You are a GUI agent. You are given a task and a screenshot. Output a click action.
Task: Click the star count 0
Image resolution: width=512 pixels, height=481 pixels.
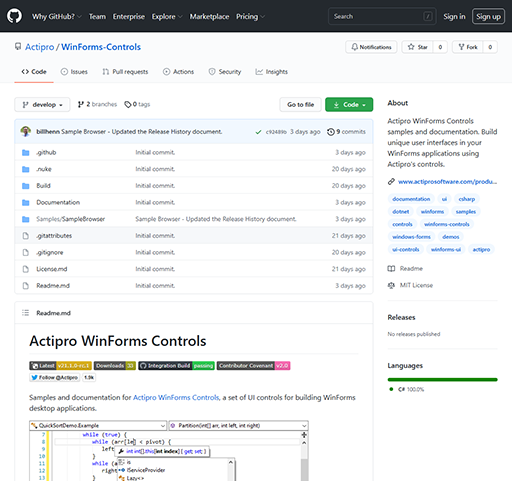[x=440, y=47]
